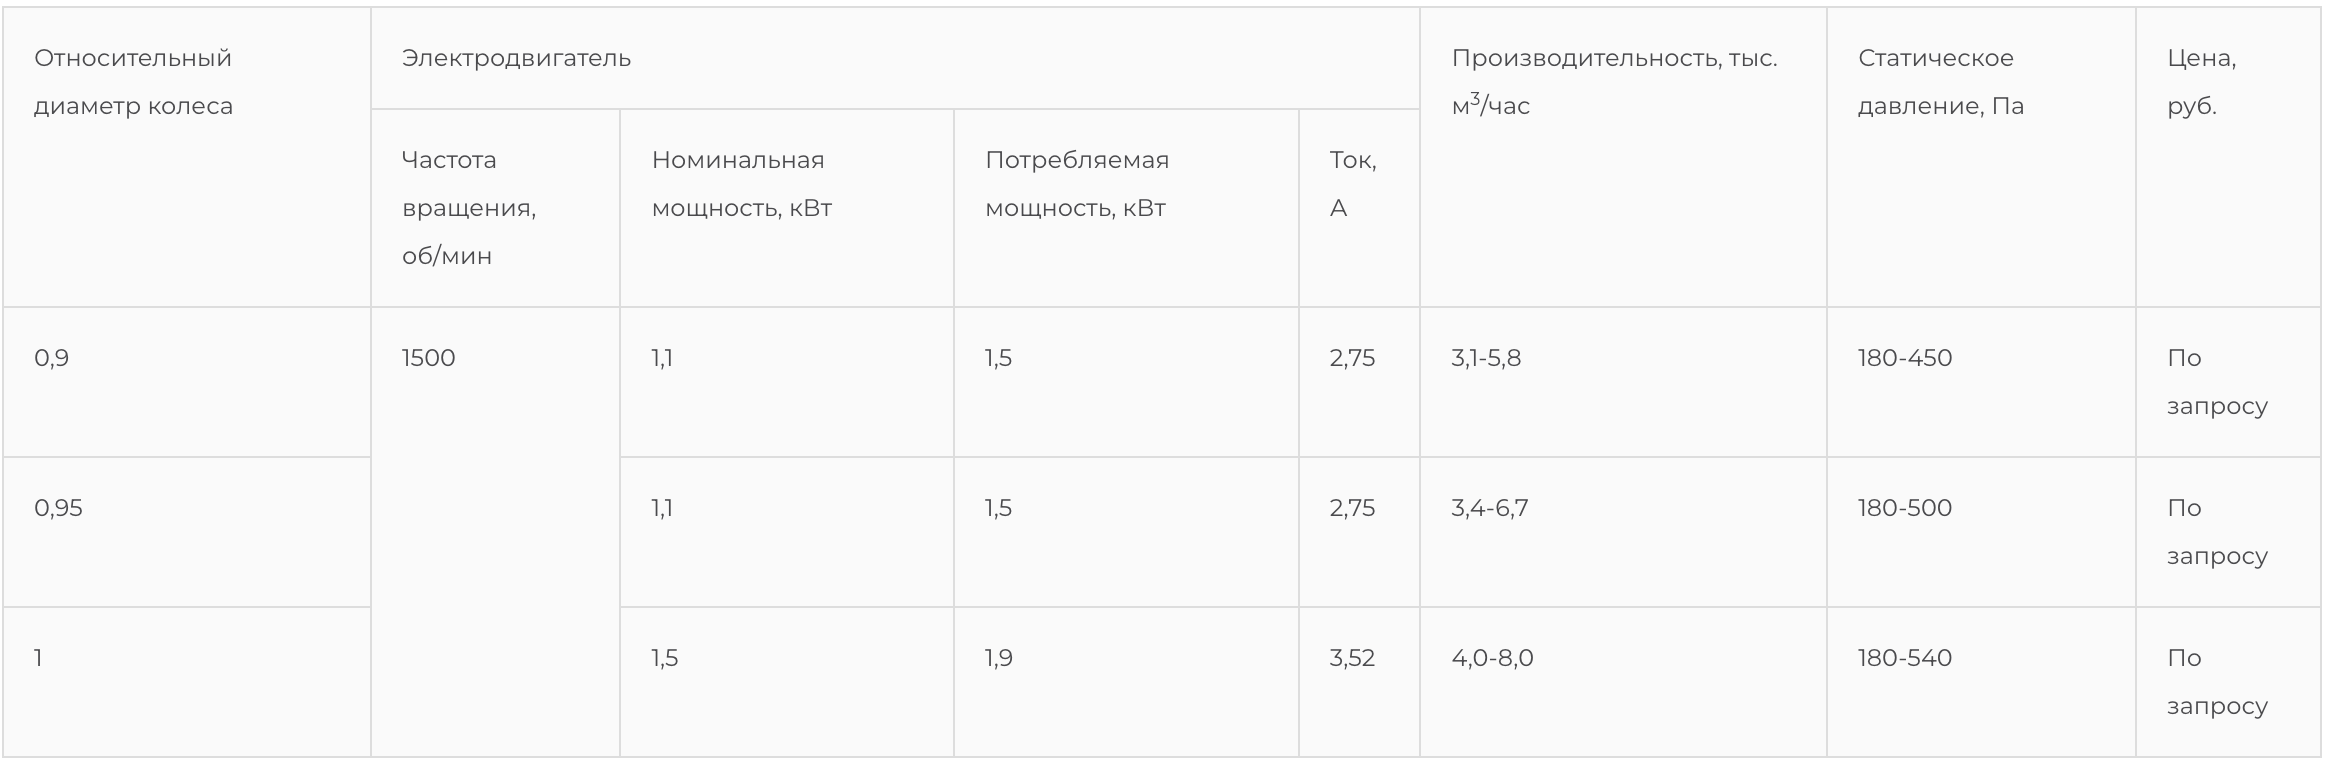Select the 'Ток, А' column header
2327x766 pixels.
[x=1352, y=184]
